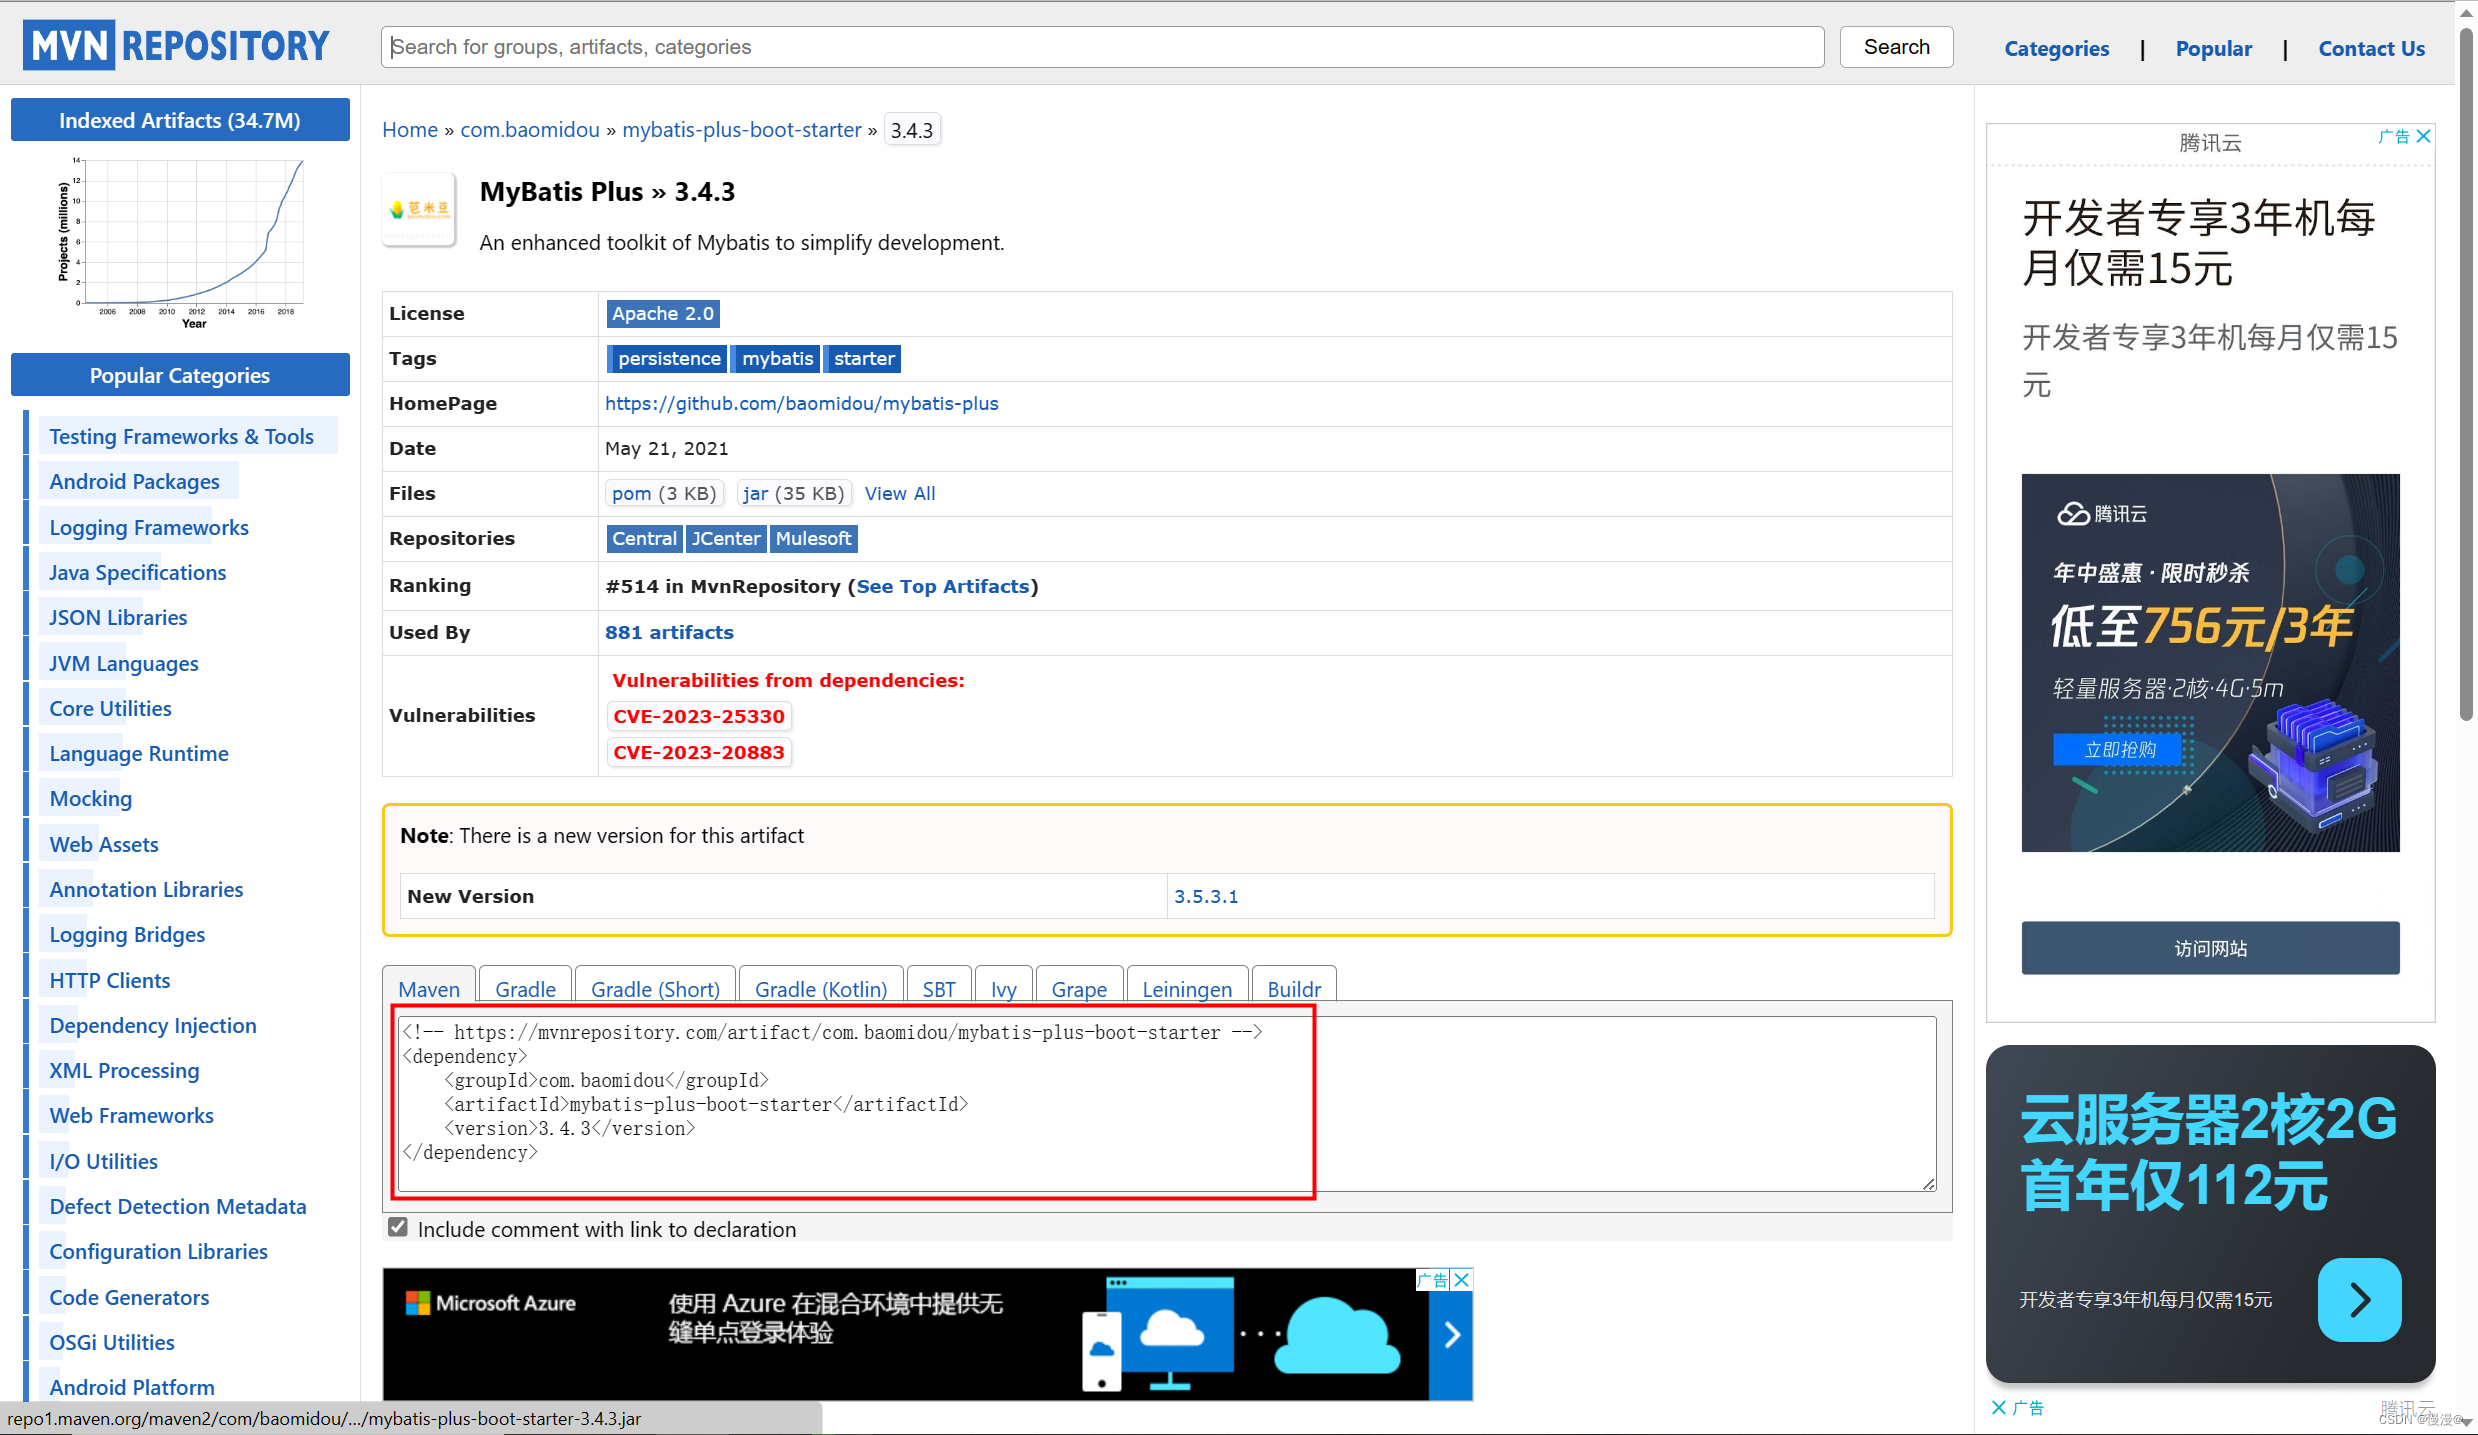Click the next arrow in the Azure banner ad
The image size is (2478, 1435).
click(1451, 1334)
